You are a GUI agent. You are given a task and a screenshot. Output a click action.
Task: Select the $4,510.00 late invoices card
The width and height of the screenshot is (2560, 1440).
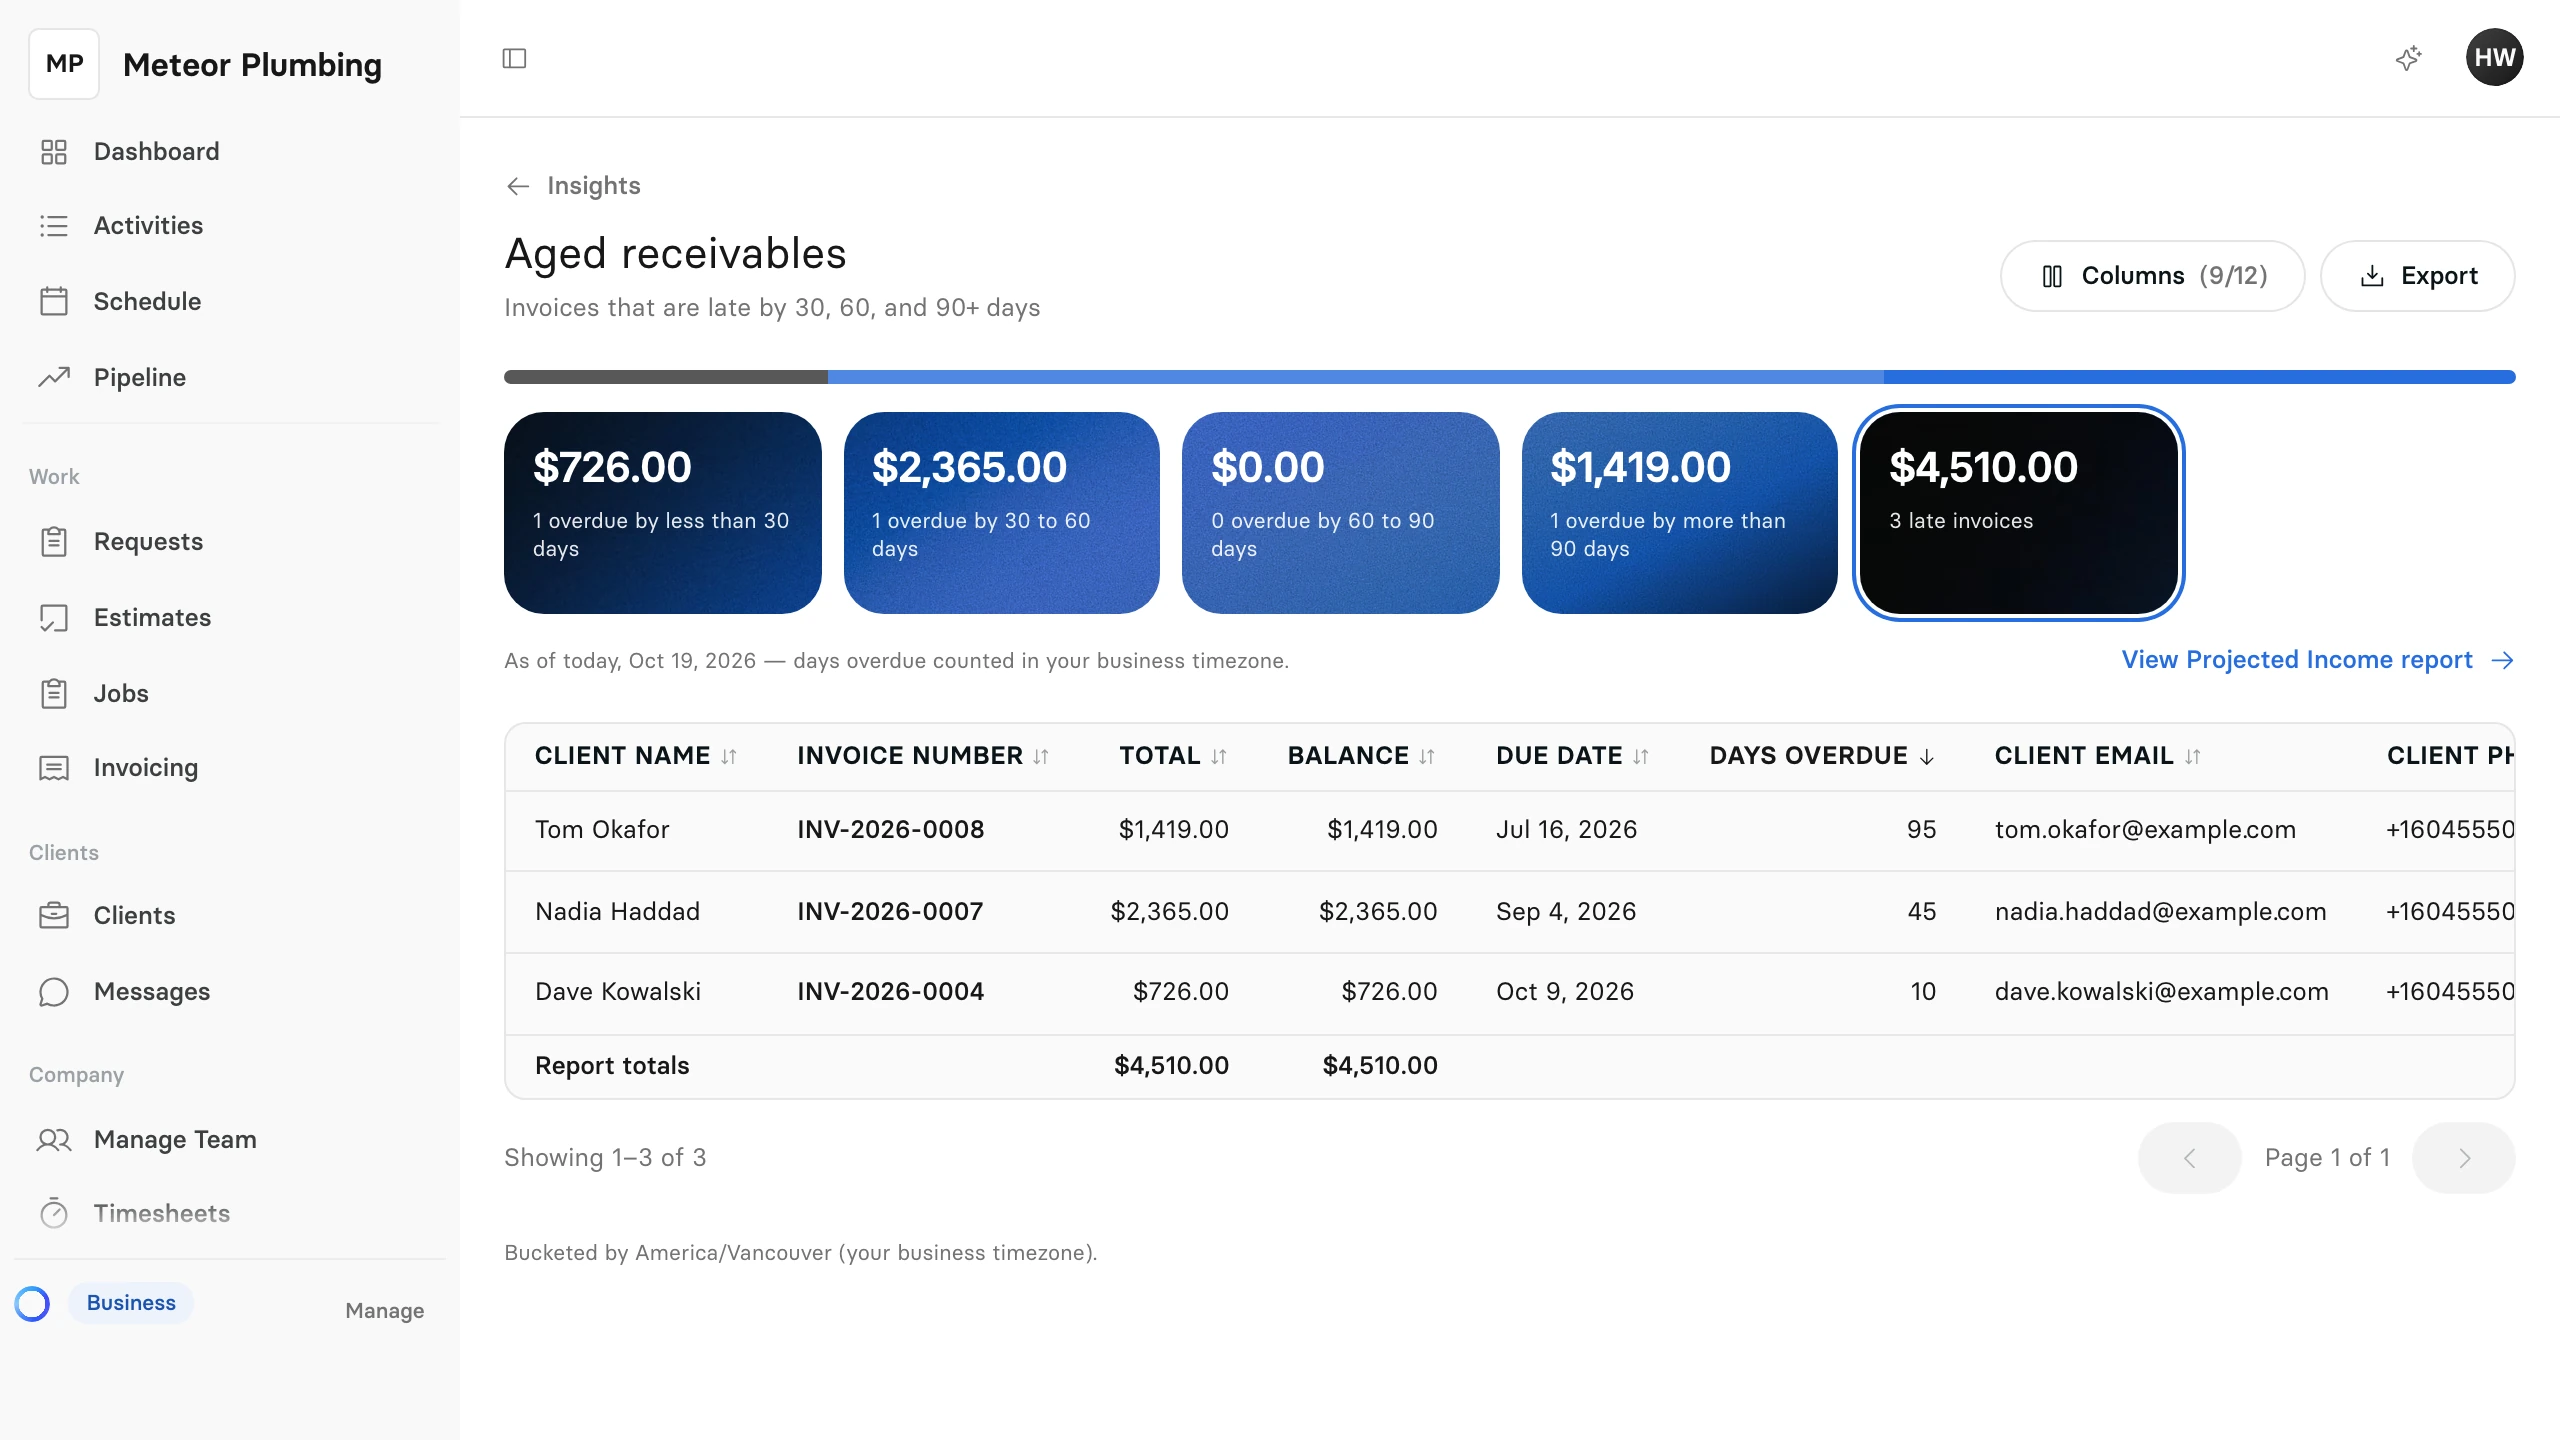coord(2019,513)
